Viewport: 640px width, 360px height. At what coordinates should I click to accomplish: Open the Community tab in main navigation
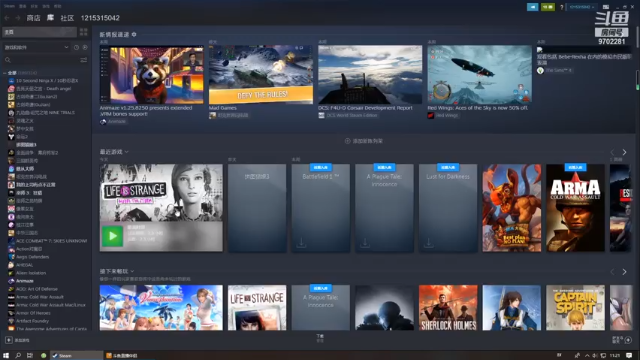click(67, 18)
